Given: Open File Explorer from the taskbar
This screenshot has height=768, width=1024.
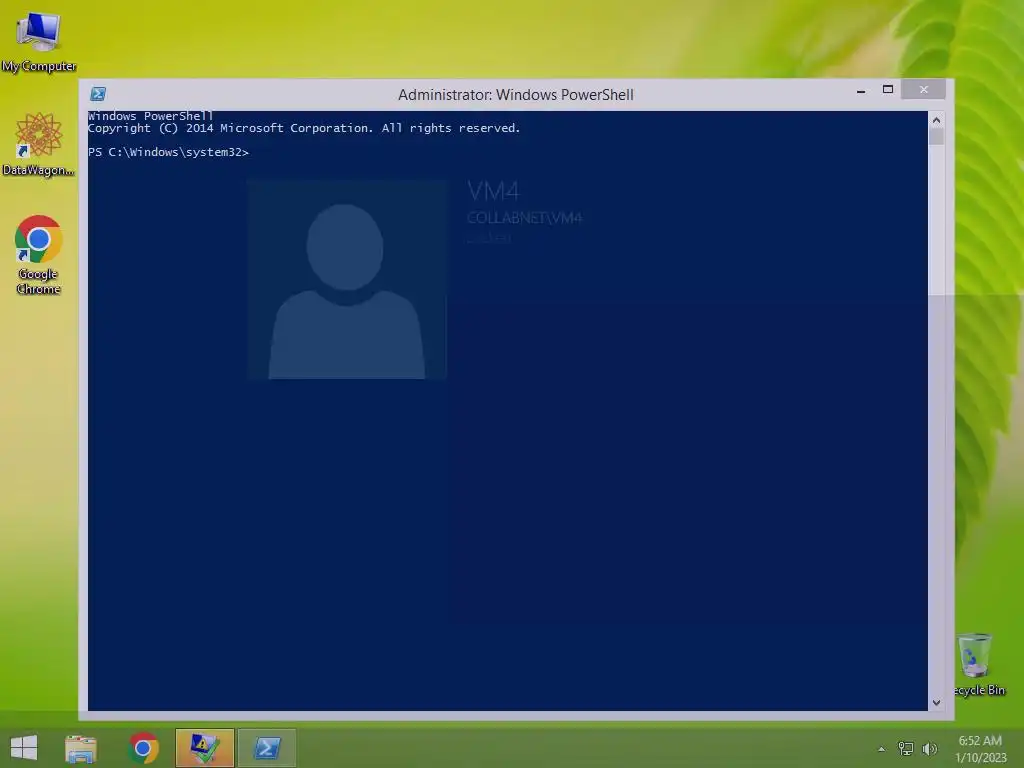Looking at the screenshot, I should click(x=81, y=748).
